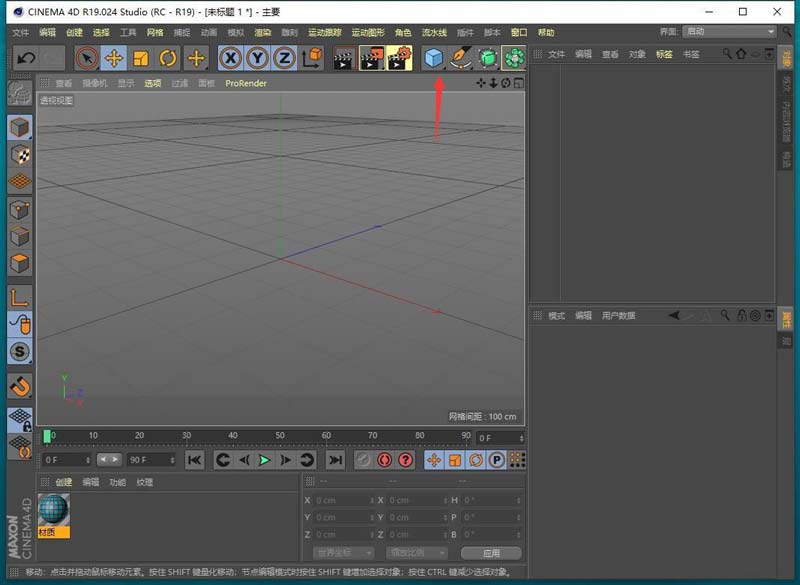Click the preview range slider arrows
This screenshot has width=800, height=585.
(x=109, y=460)
